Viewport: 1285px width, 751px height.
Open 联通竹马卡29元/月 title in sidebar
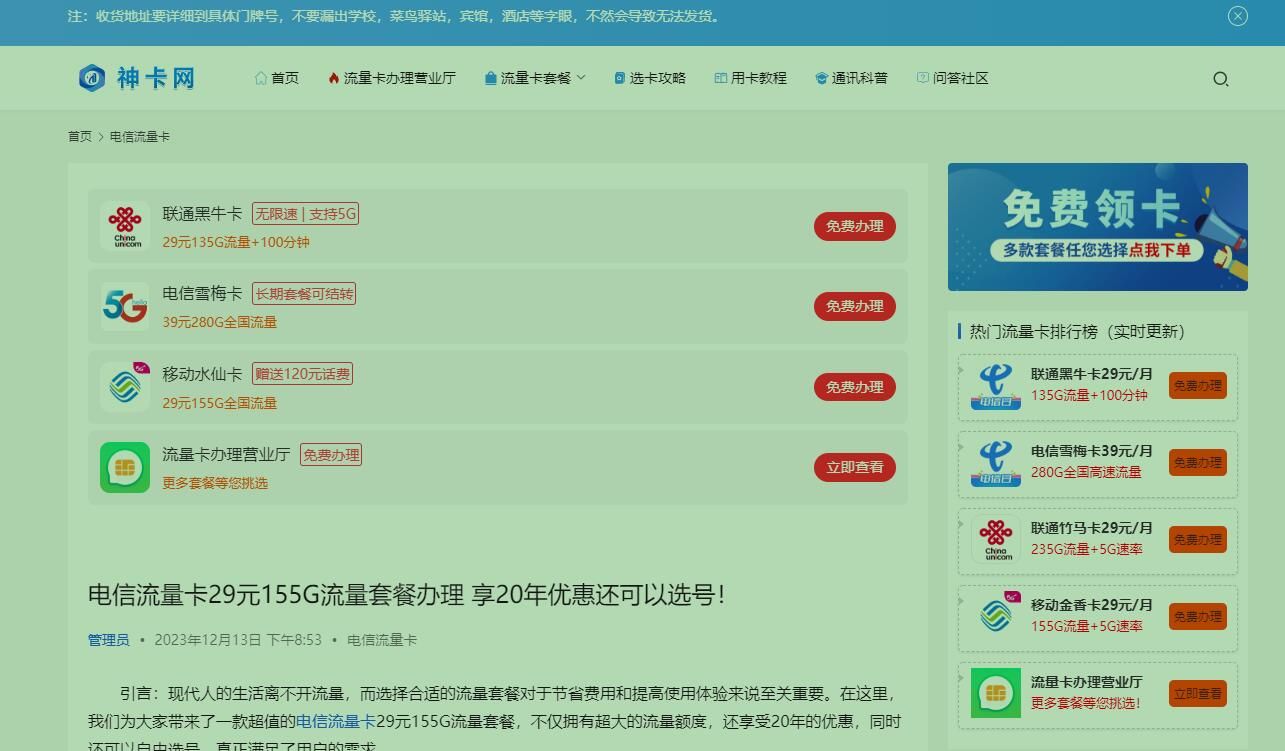tap(1092, 528)
